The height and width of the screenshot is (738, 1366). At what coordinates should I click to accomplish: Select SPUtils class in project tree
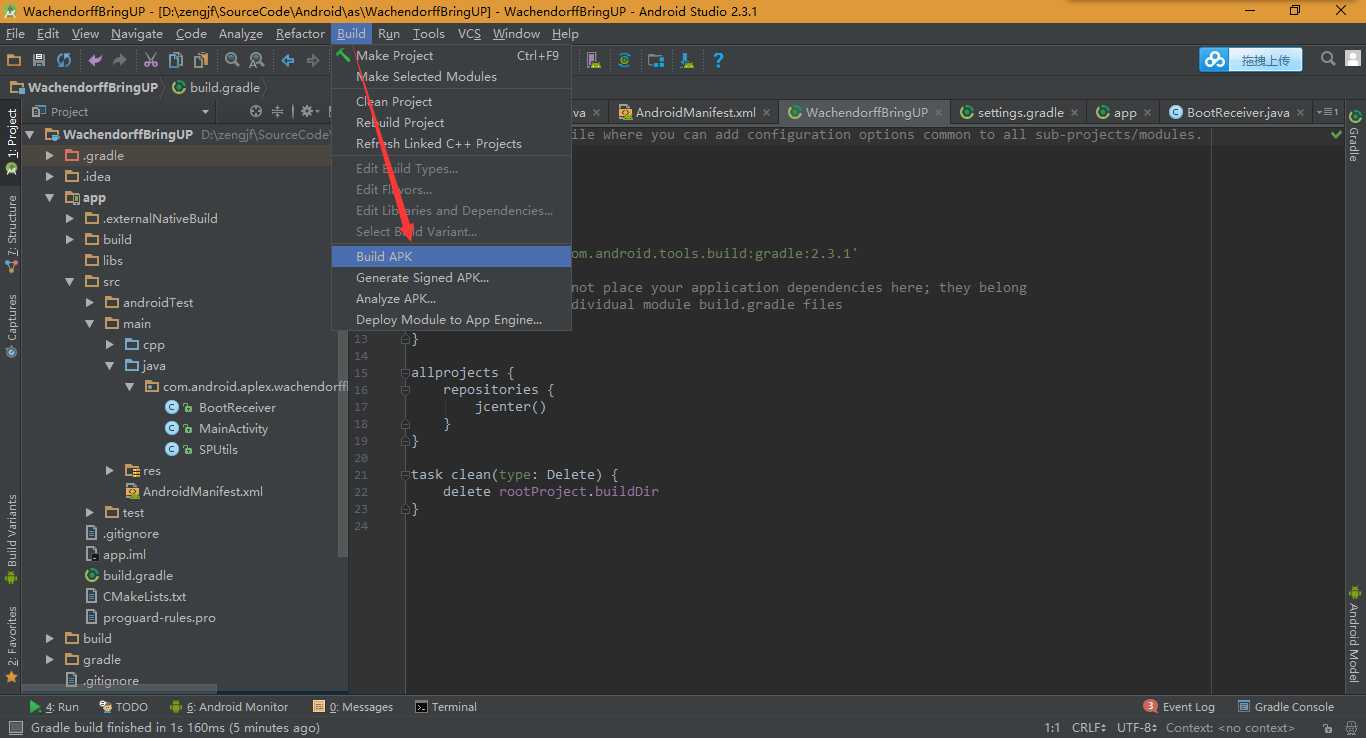click(218, 449)
